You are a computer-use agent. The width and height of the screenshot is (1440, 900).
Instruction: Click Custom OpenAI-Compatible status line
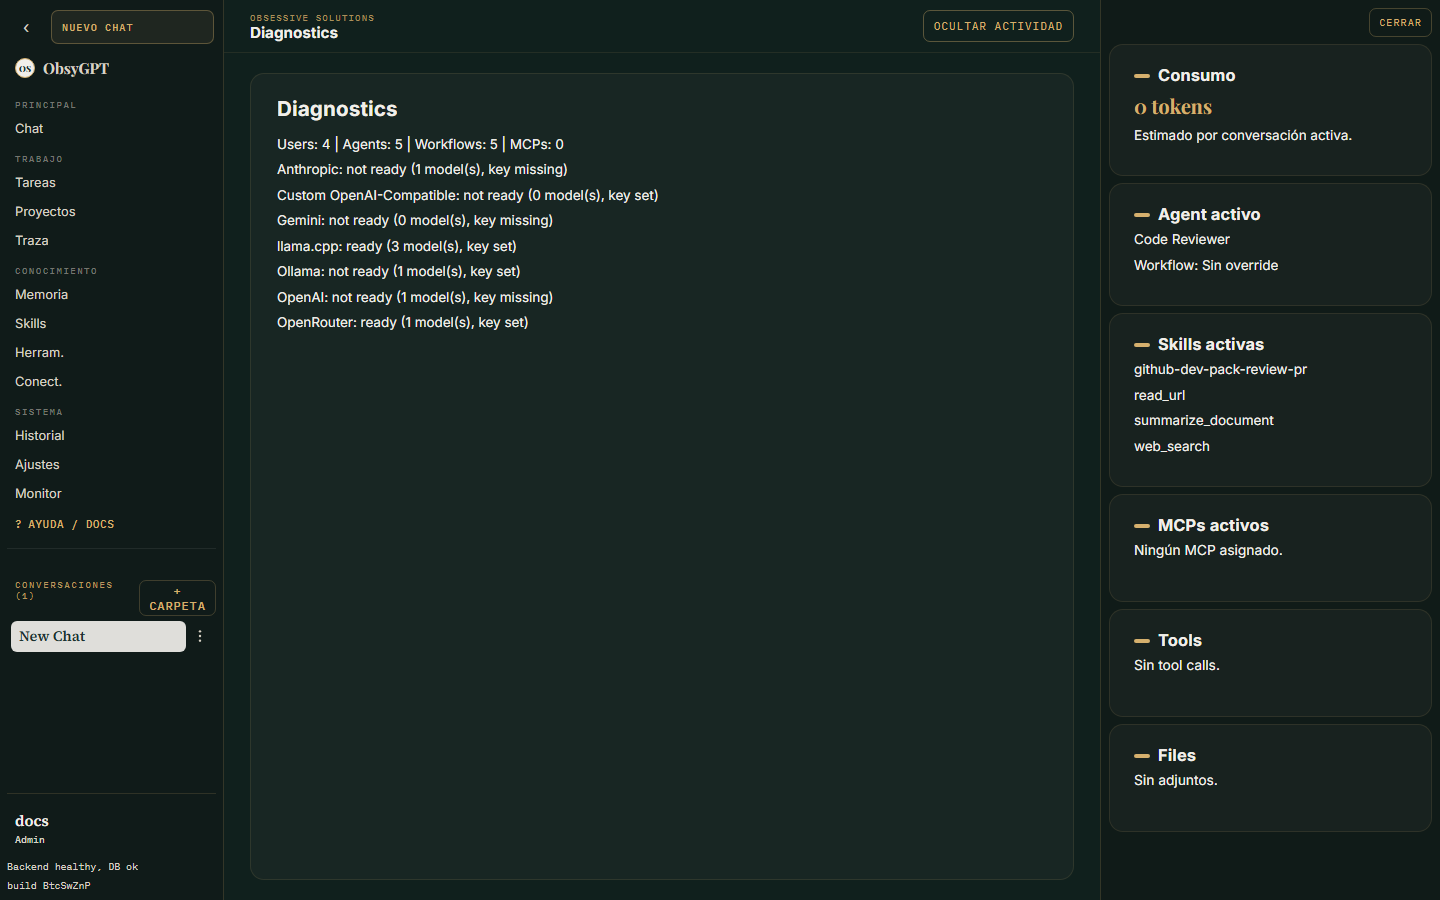[x=468, y=195]
